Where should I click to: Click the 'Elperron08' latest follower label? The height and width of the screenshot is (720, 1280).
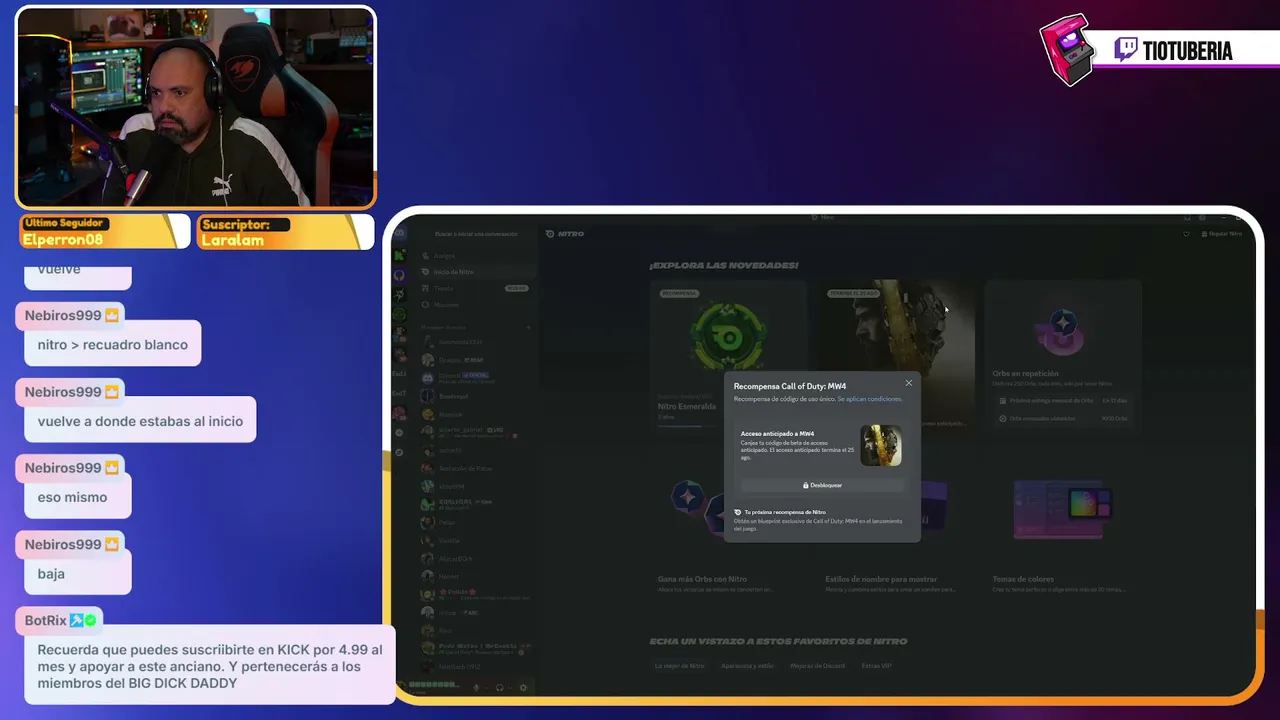click(64, 239)
